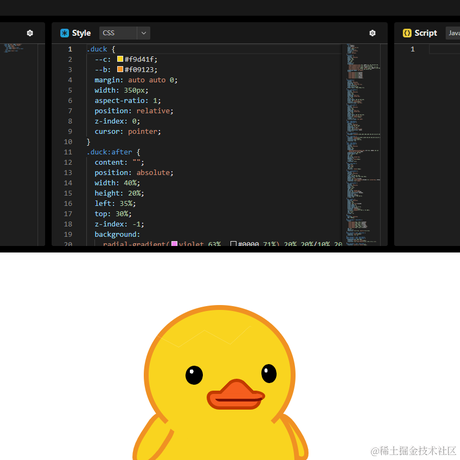460x460 pixels.
Task: Click the dropdown arrow beside CSS
Action: pyautogui.click(x=144, y=33)
